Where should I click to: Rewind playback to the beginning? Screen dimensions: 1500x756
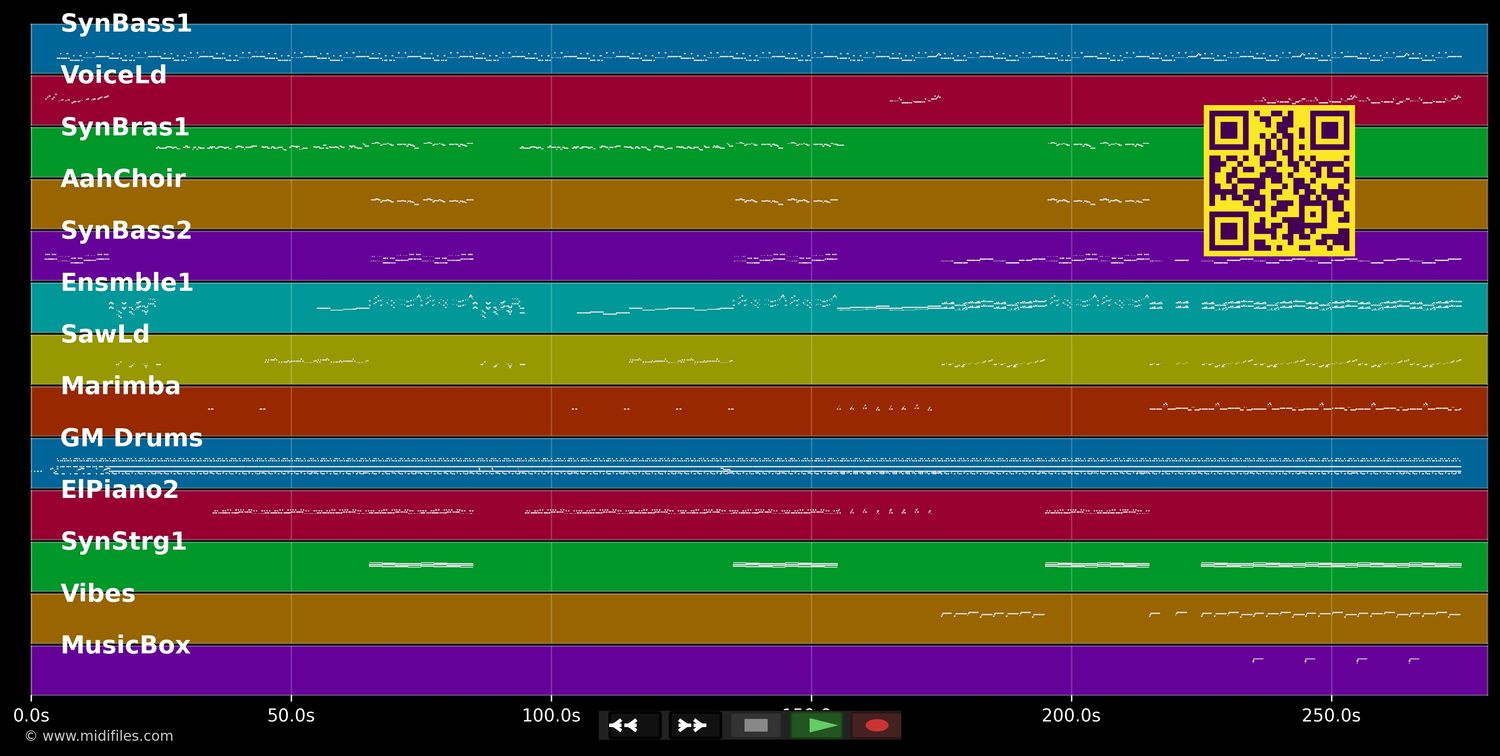pyautogui.click(x=627, y=725)
